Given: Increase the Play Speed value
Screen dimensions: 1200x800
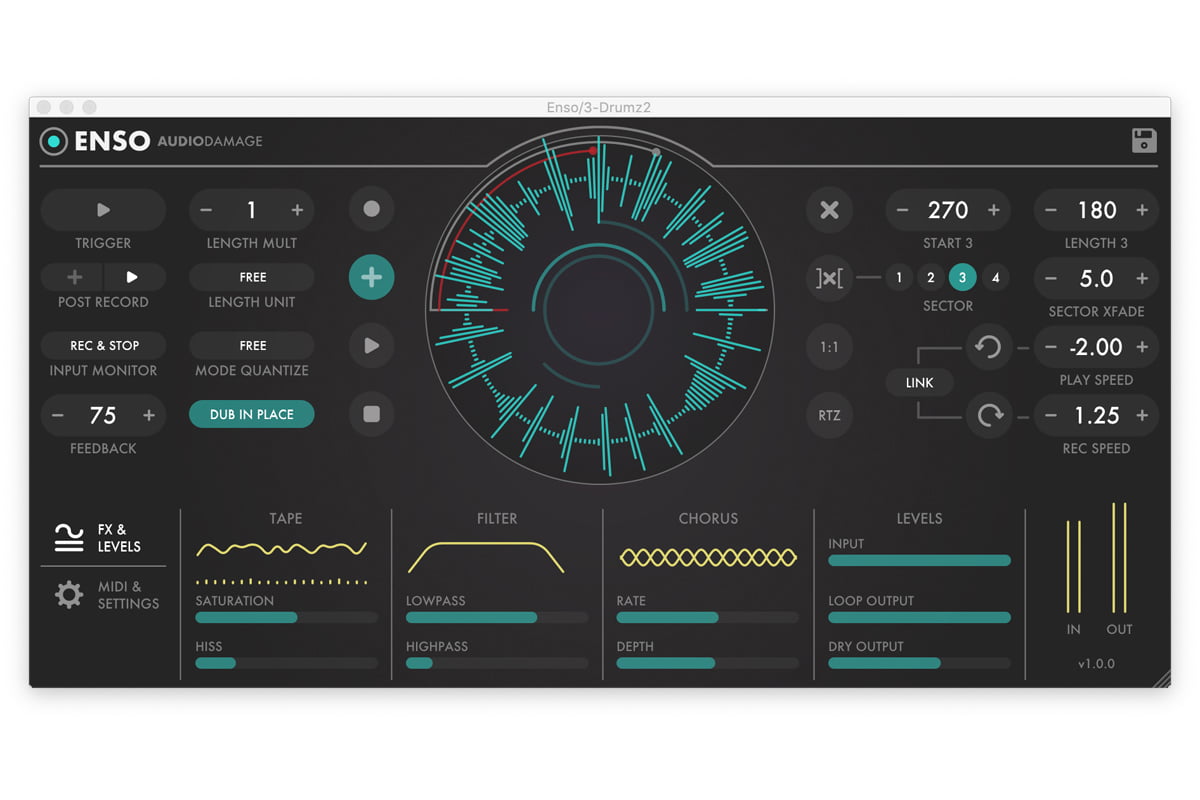Looking at the screenshot, I should 1142,347.
